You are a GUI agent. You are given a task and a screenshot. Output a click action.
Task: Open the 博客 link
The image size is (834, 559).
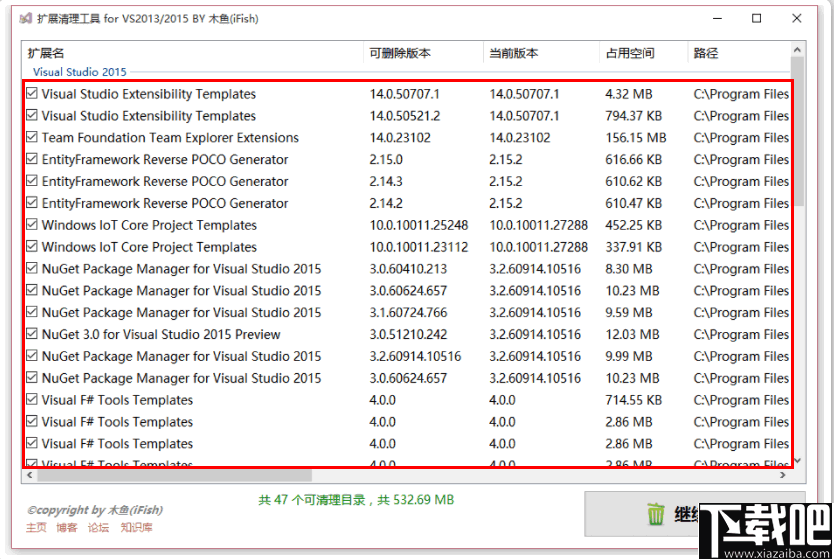point(67,527)
